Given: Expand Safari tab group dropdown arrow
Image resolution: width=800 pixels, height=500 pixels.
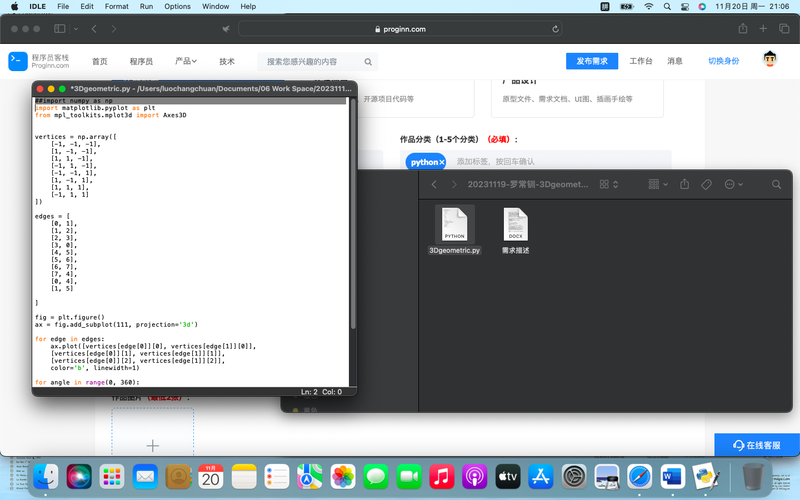Looking at the screenshot, I should coord(76,29).
